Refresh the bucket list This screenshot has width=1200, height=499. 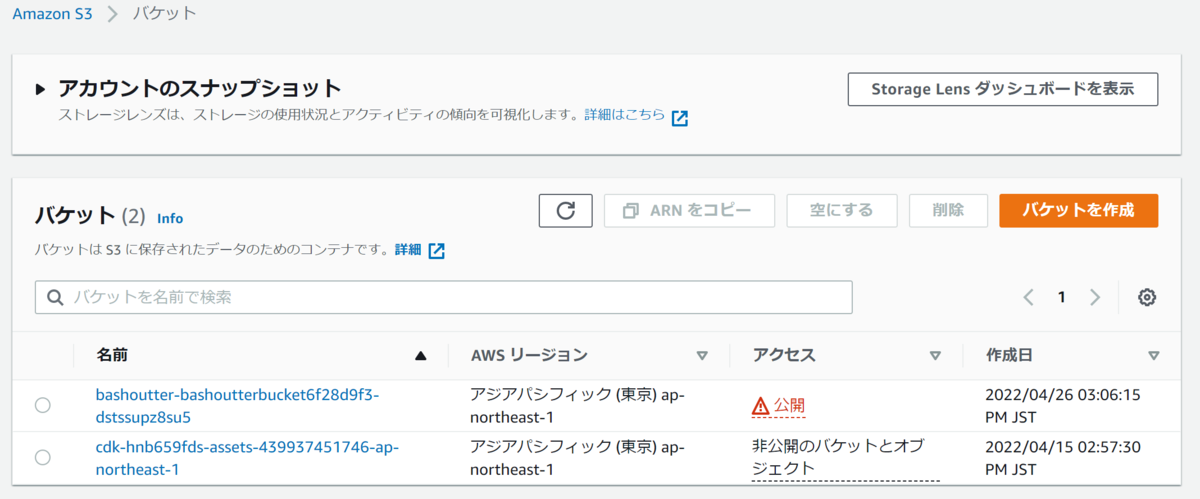(566, 210)
